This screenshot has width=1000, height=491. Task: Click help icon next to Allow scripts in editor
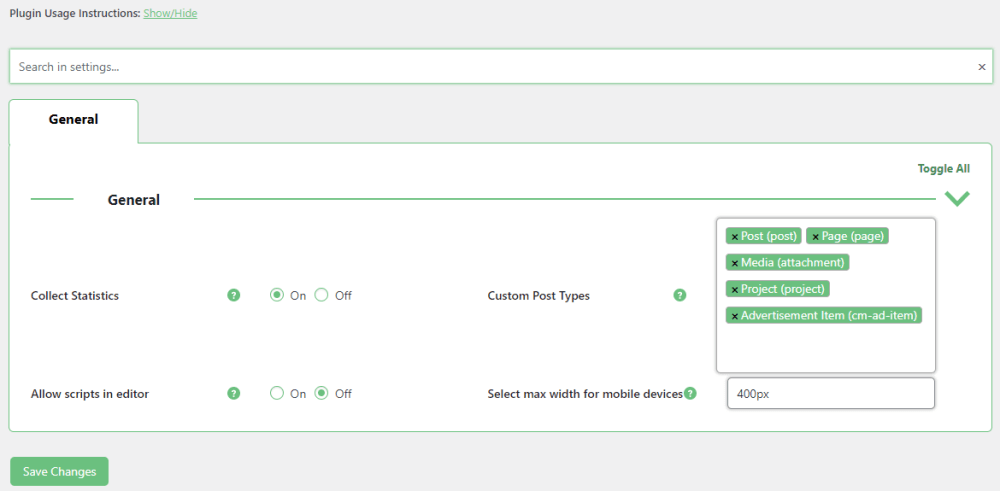pyautogui.click(x=234, y=394)
